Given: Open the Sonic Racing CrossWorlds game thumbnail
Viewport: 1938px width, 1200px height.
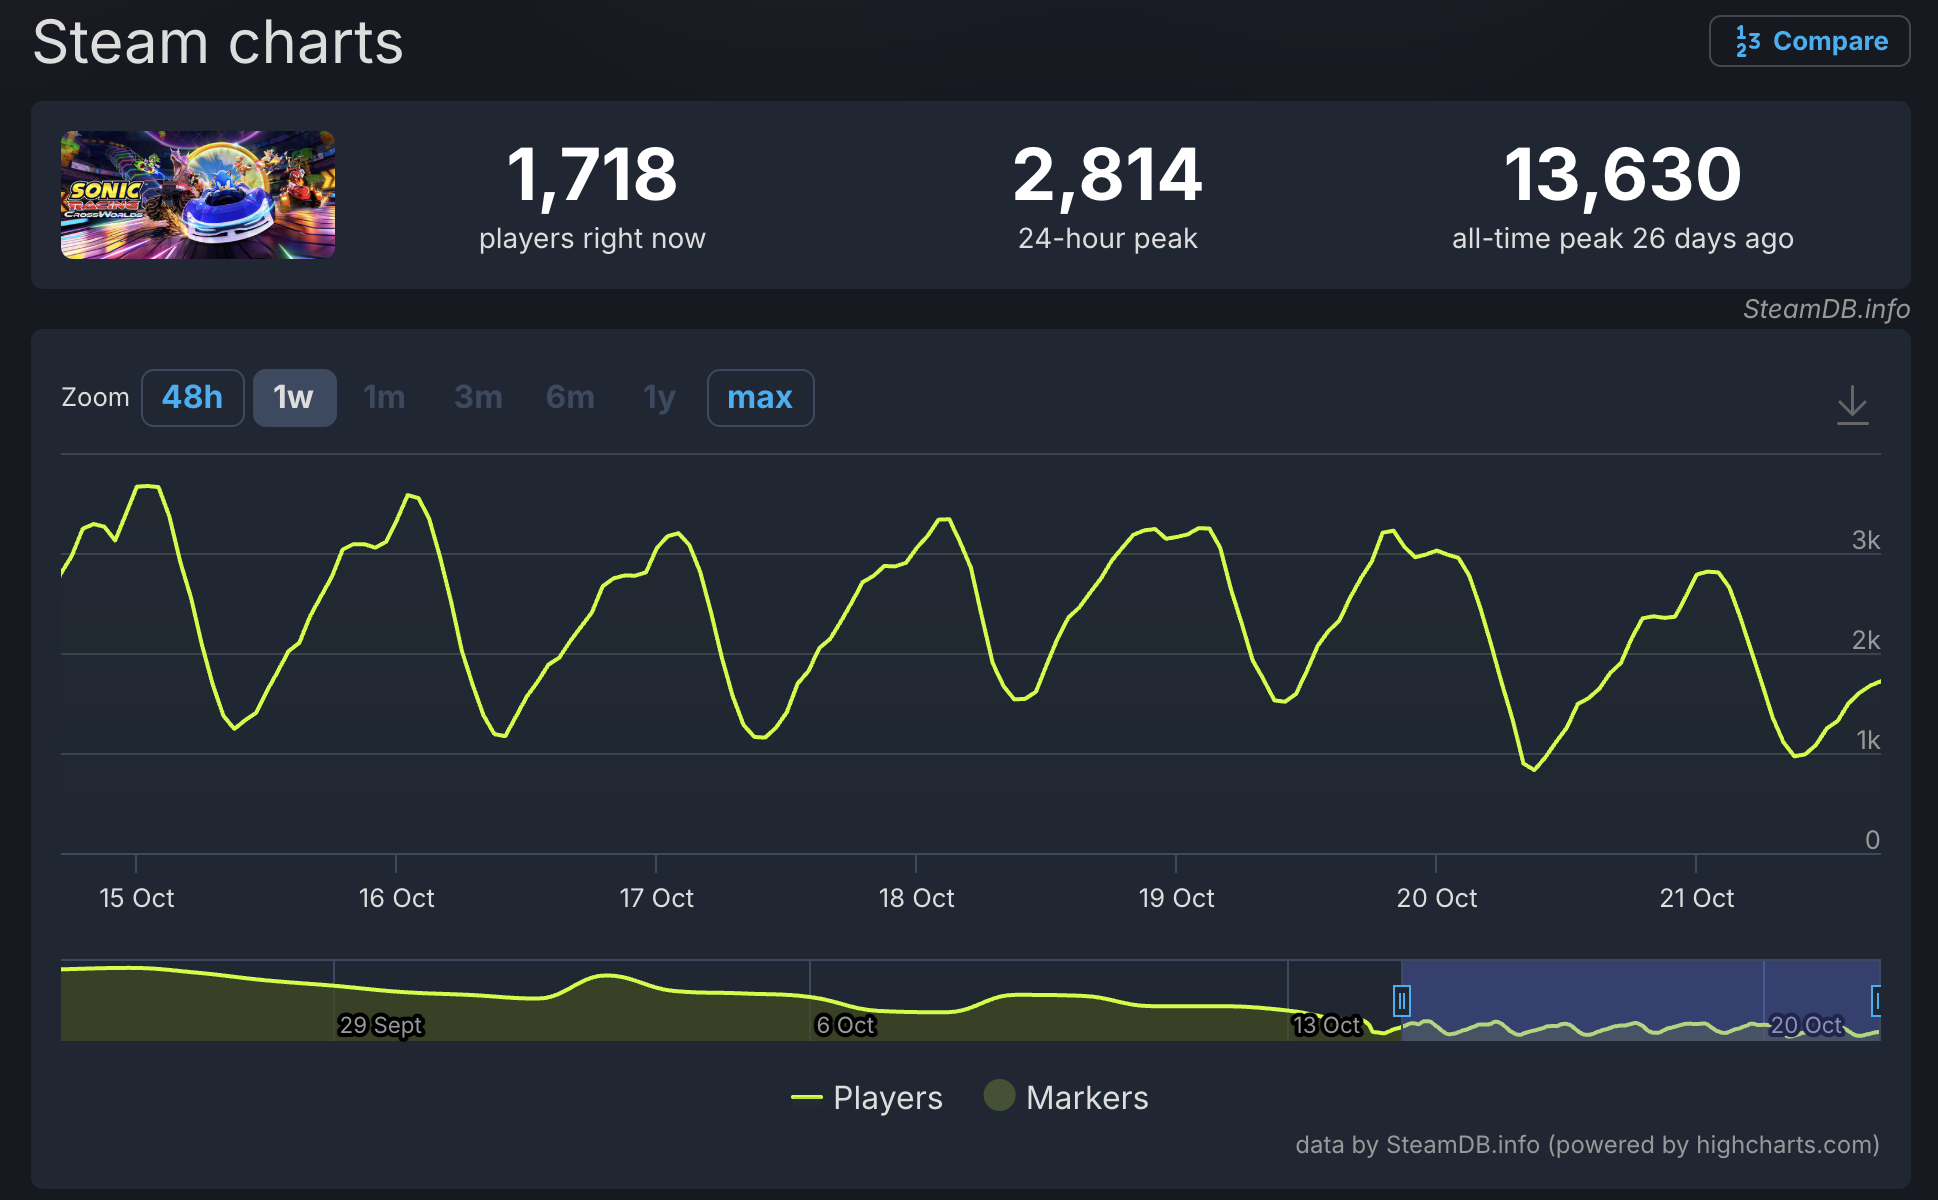Looking at the screenshot, I should click(198, 195).
